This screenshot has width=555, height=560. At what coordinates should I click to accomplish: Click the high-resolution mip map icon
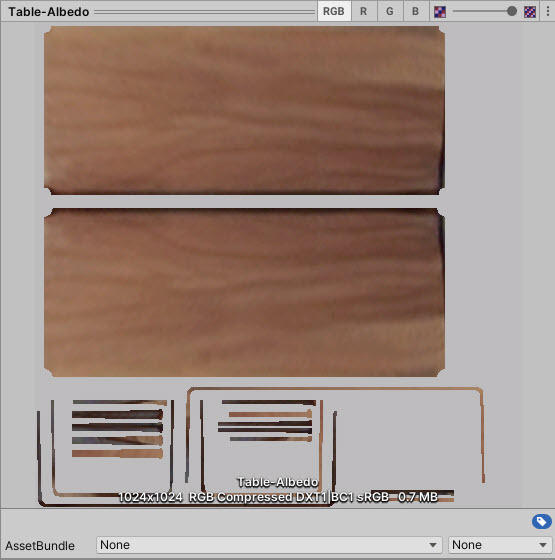click(530, 12)
